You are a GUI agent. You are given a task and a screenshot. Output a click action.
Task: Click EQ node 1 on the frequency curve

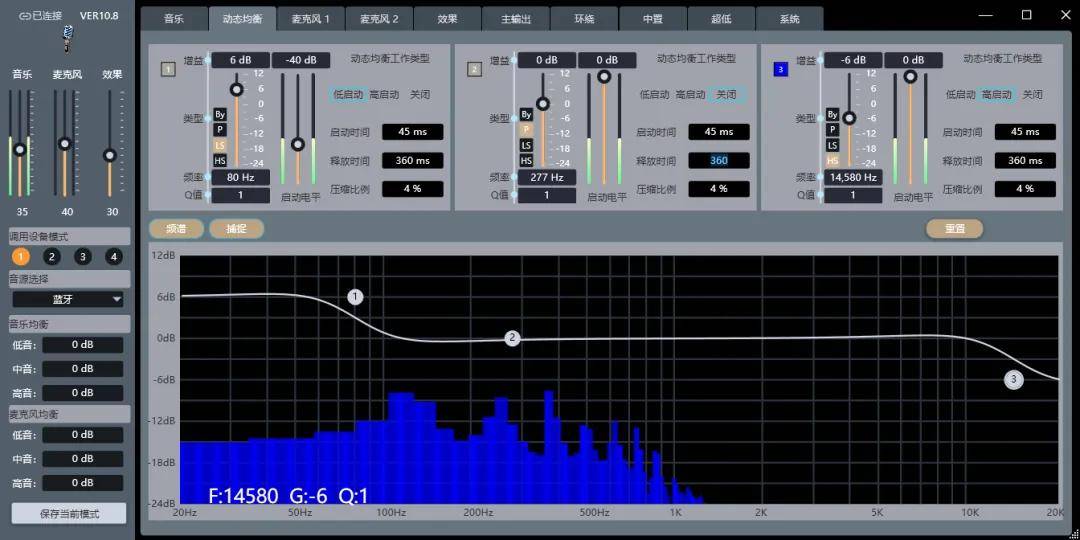[x=355, y=297]
